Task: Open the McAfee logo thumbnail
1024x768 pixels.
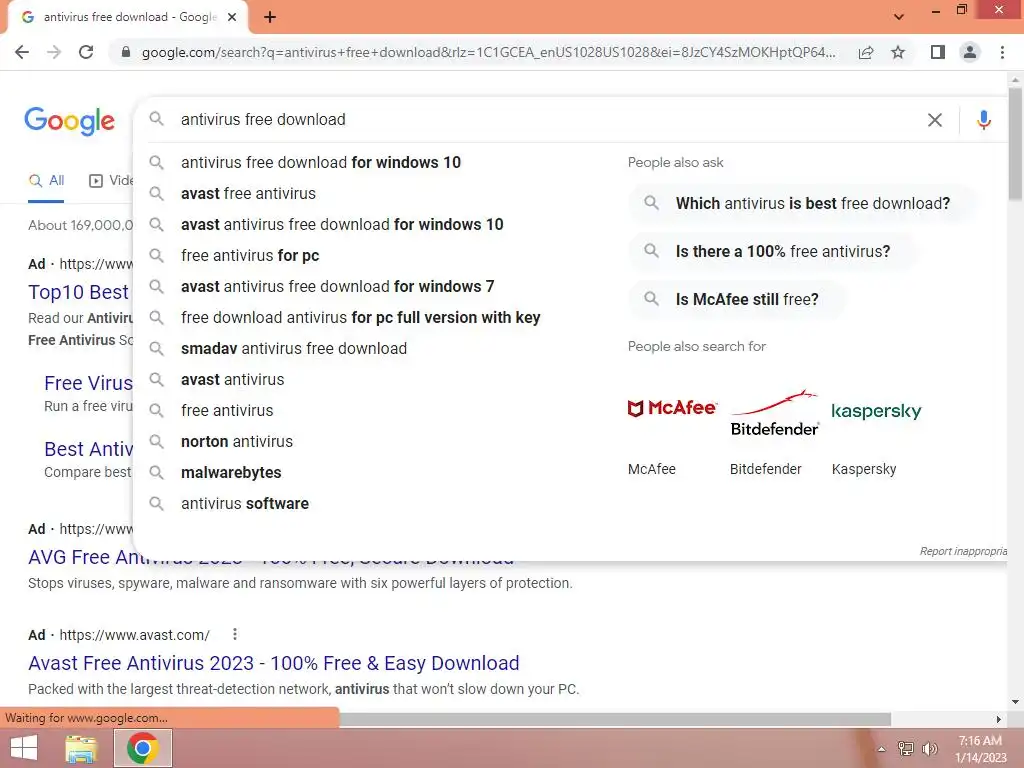Action: [672, 409]
